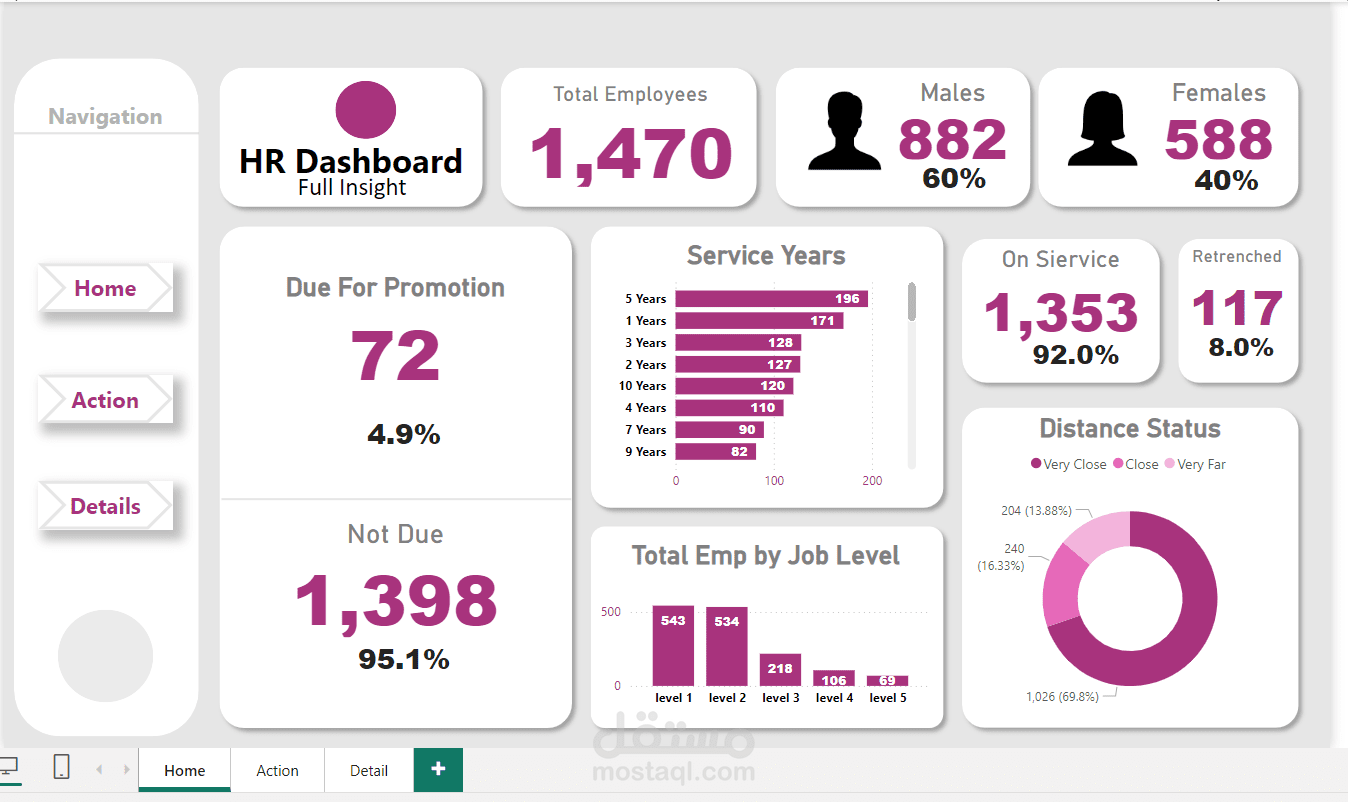The width and height of the screenshot is (1348, 802).
Task: Select the Very Far donut segment (204)
Action: pos(1100,535)
